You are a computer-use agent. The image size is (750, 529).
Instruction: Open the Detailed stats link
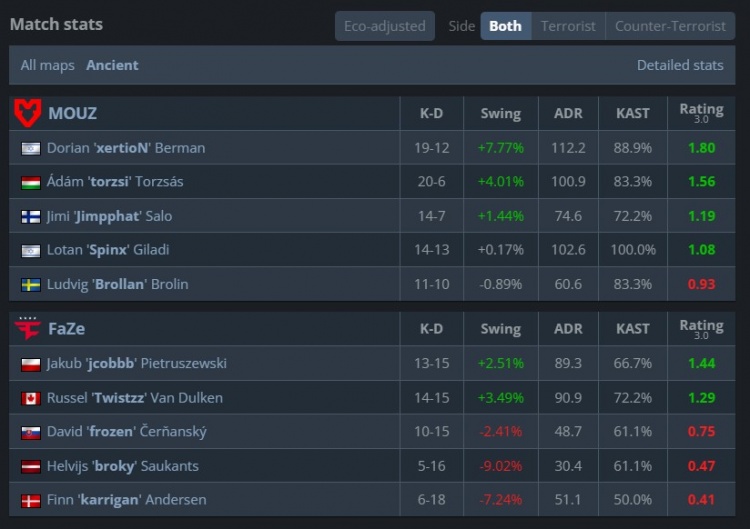(x=680, y=65)
